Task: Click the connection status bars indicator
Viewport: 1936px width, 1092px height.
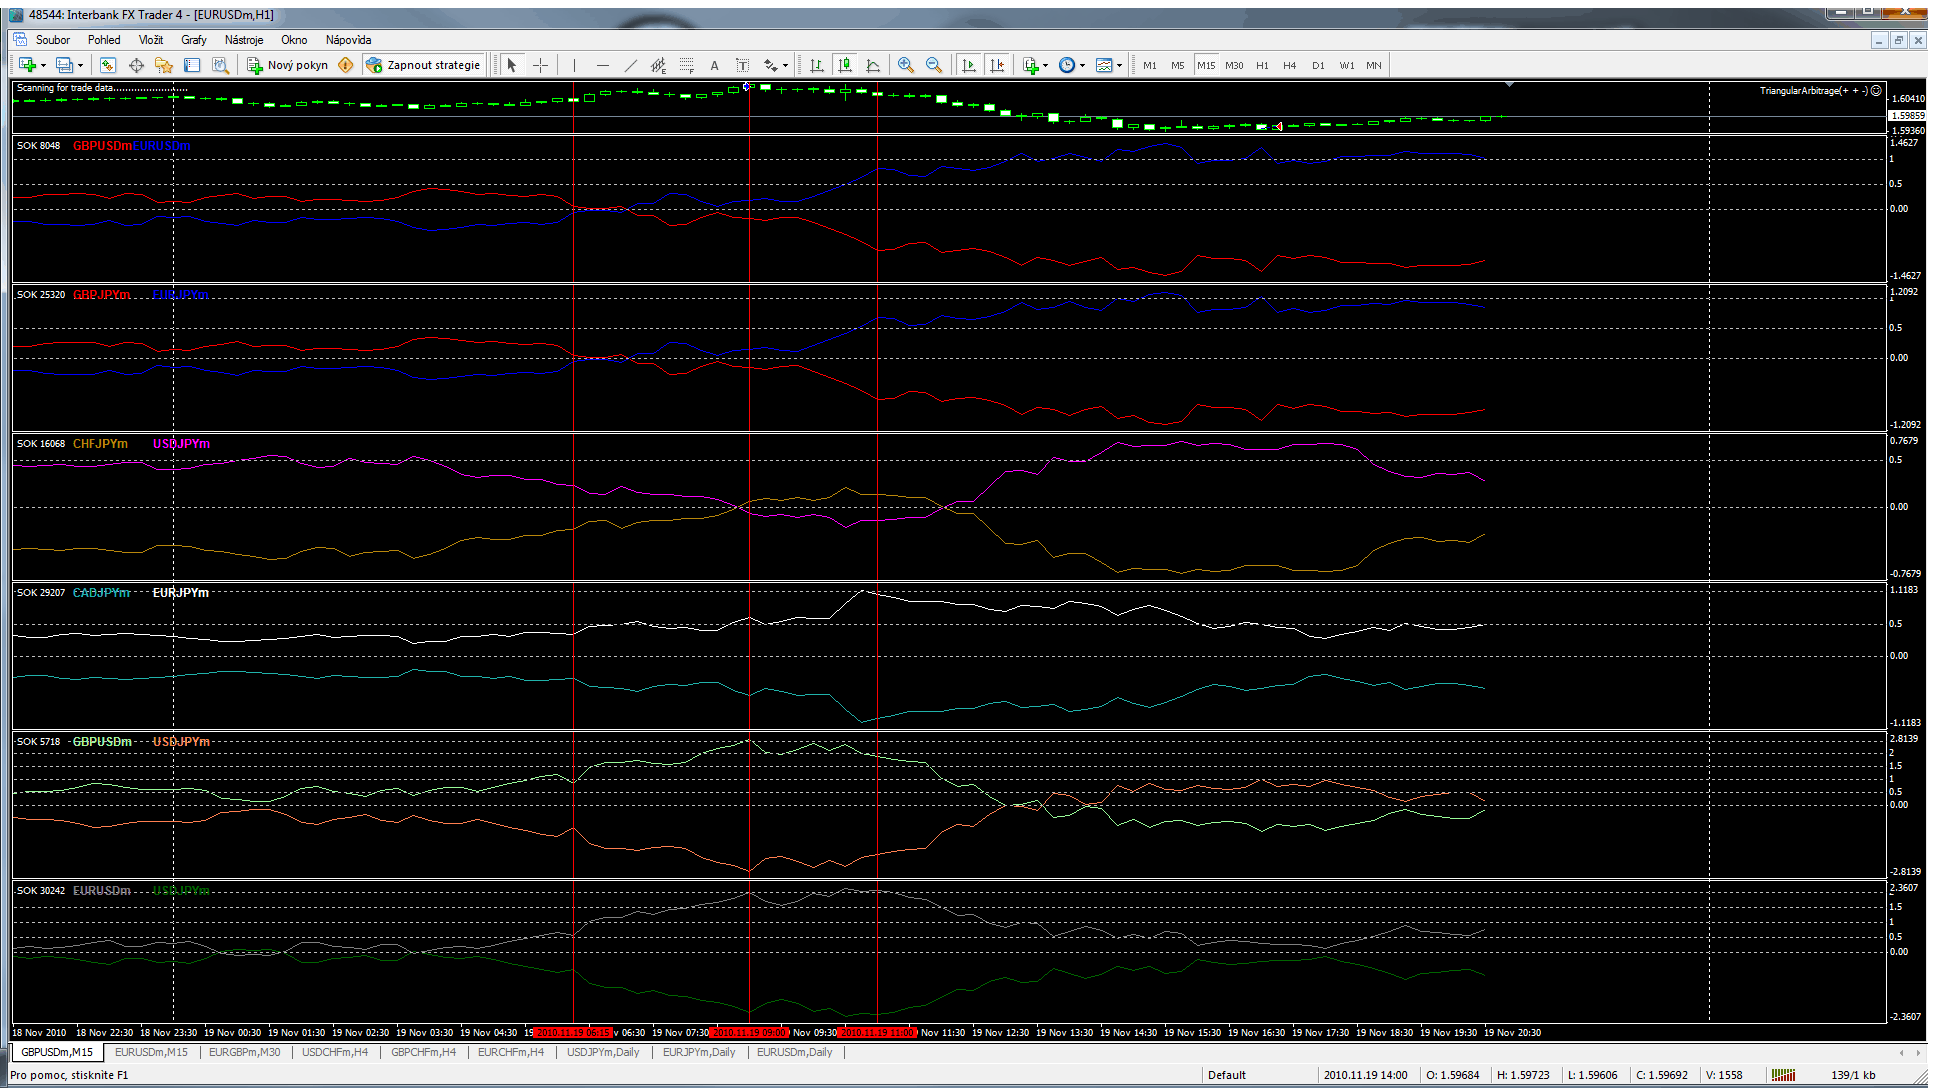Action: (1783, 1075)
